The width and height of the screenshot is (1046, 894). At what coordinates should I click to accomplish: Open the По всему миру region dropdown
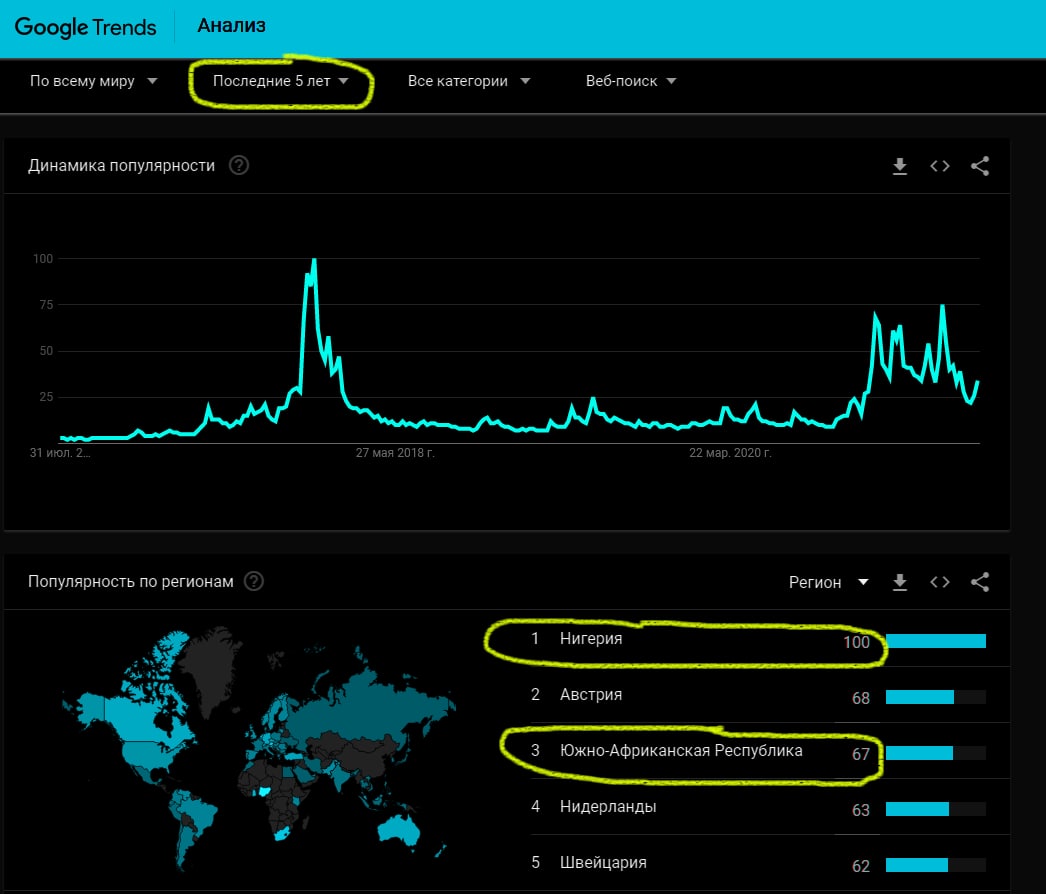pos(93,81)
